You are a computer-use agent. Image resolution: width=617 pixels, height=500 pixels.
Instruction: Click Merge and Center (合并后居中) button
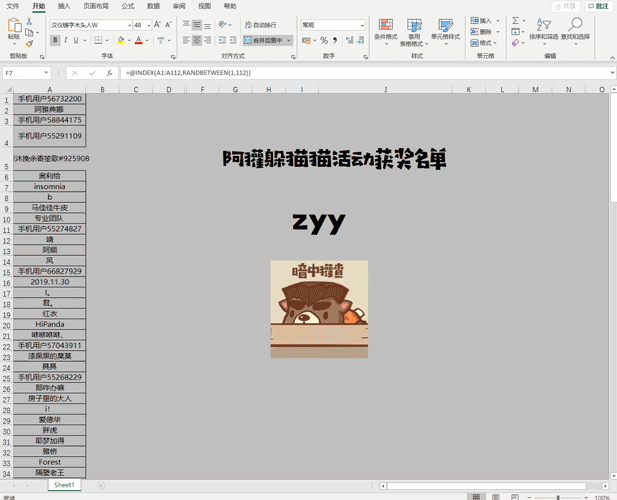click(265, 41)
